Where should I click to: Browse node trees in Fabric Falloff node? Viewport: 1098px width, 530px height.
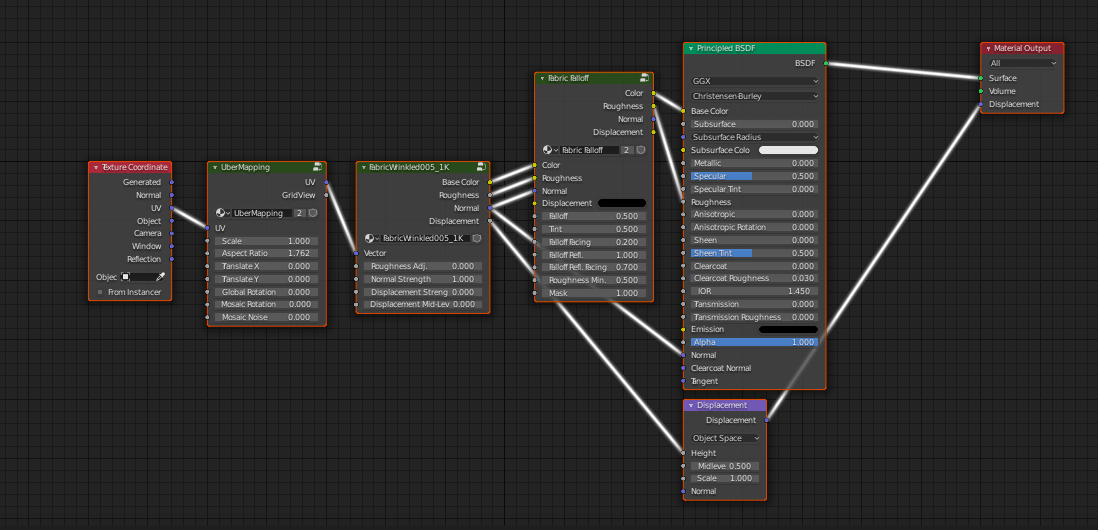tap(551, 150)
